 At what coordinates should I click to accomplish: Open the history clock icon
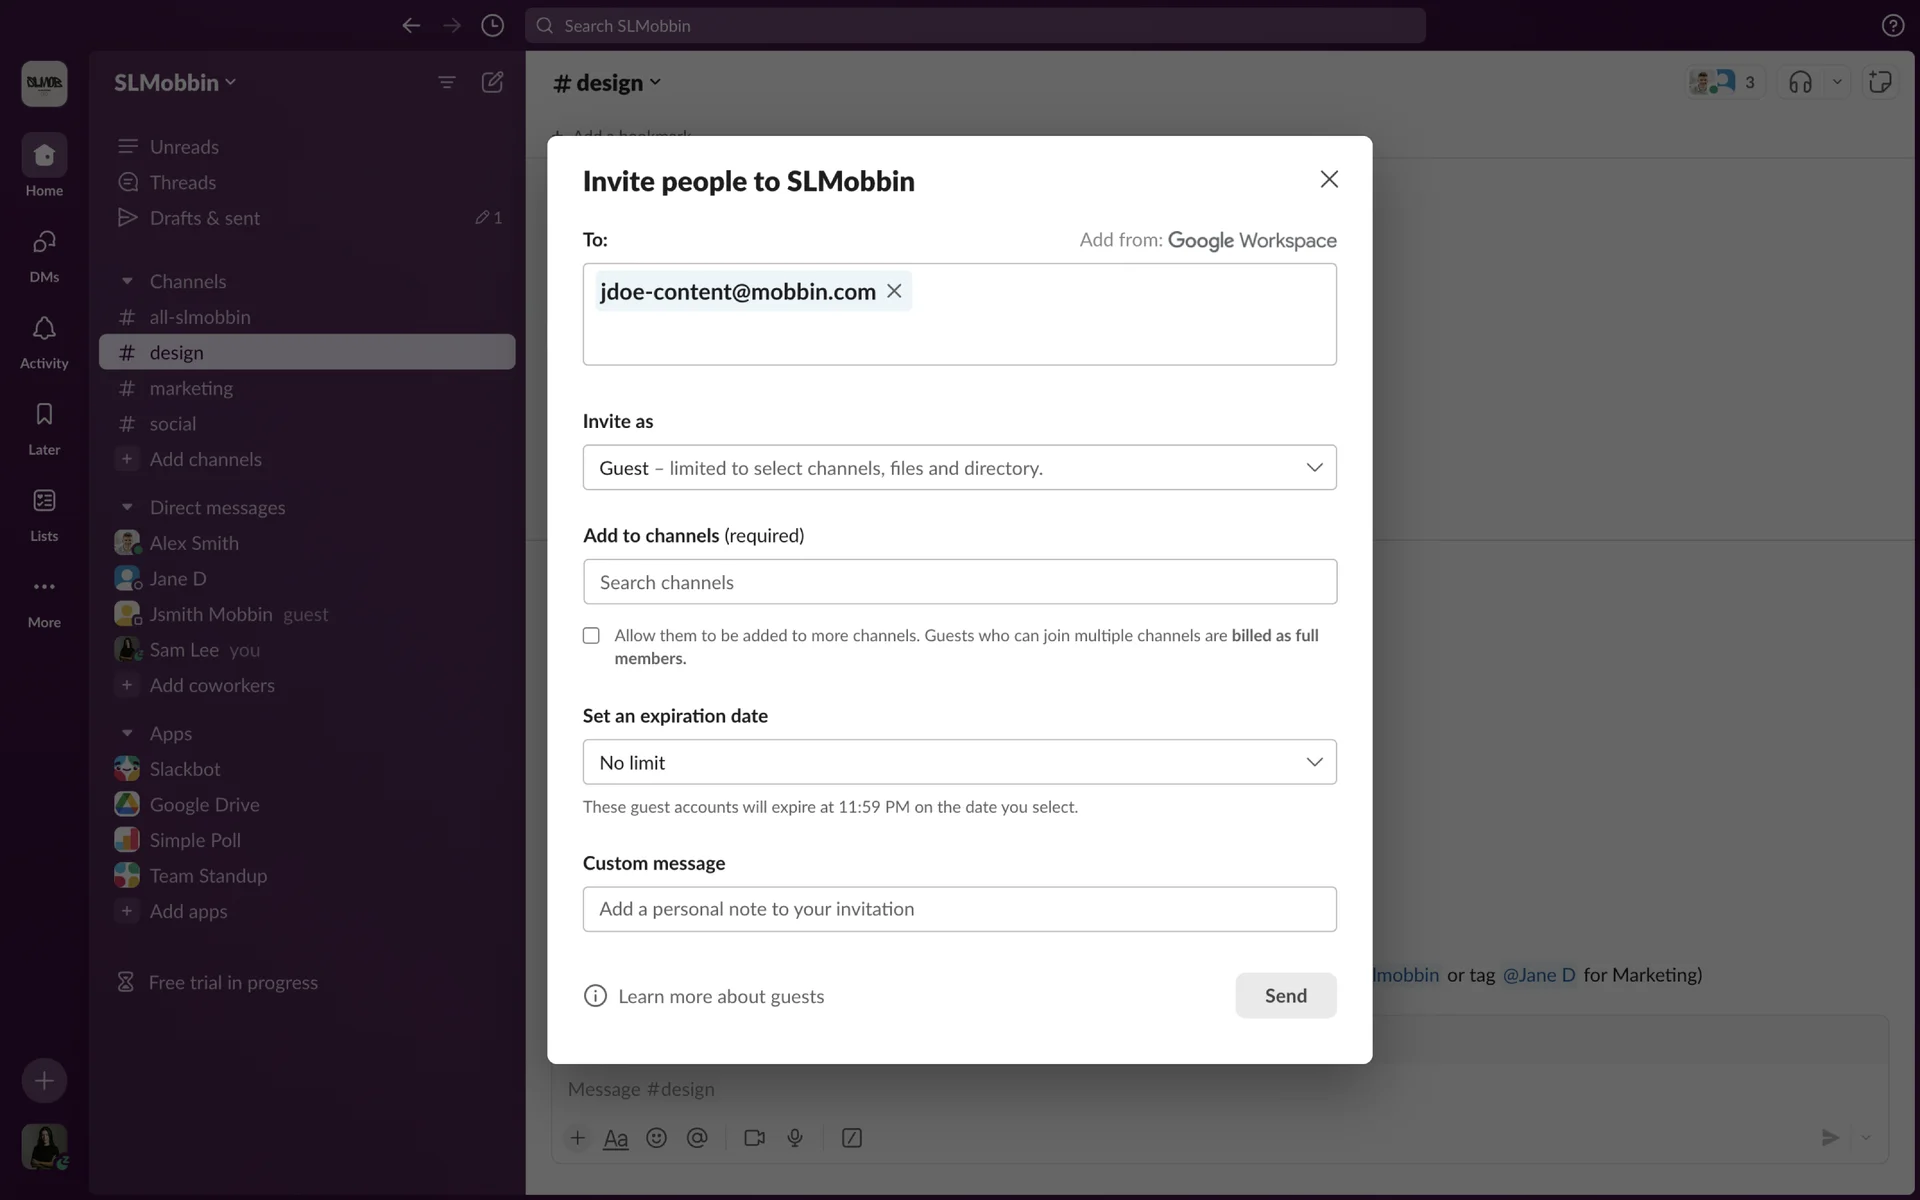(492, 26)
